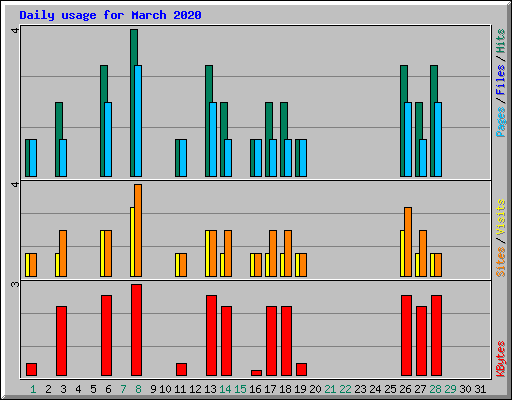This screenshot has height=400, width=512.
Task: Click the red KBytes bar for day 26
Action: [406, 335]
